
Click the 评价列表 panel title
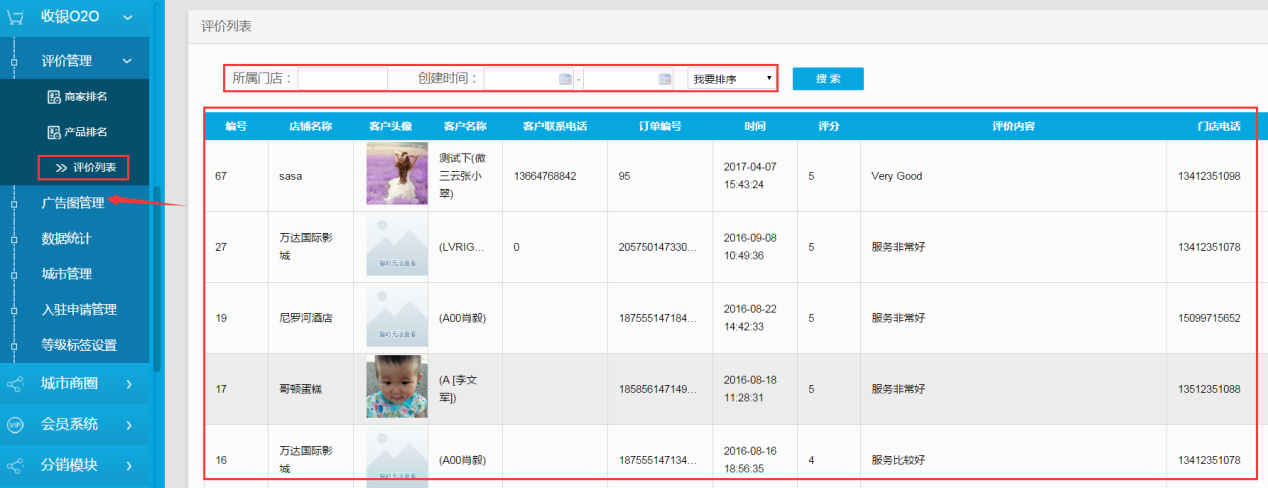(x=226, y=27)
